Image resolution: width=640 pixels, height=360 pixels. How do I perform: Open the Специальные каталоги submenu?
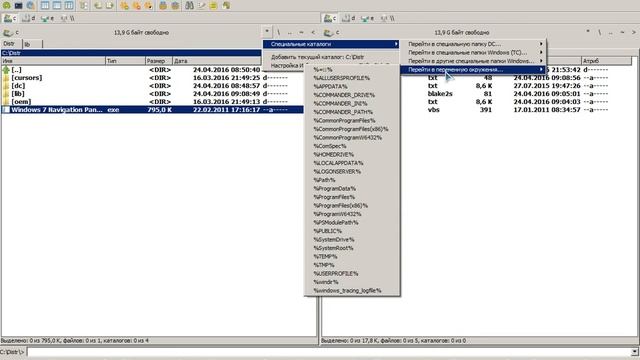[x=331, y=44]
